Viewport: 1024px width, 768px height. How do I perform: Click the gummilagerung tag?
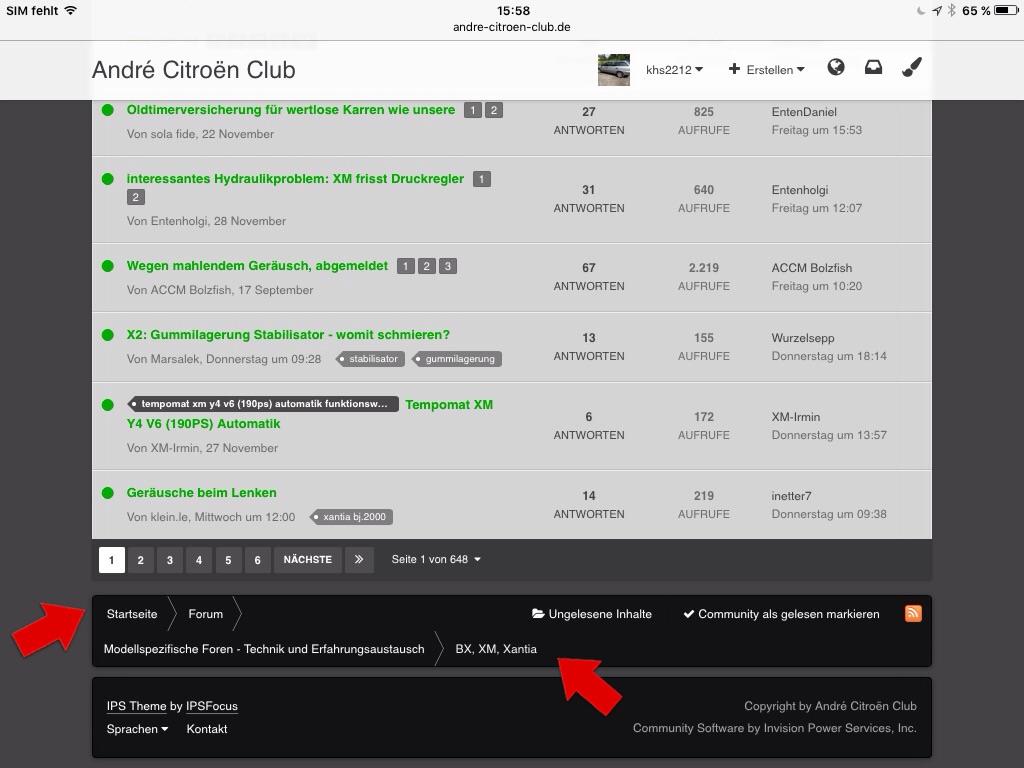tap(457, 359)
